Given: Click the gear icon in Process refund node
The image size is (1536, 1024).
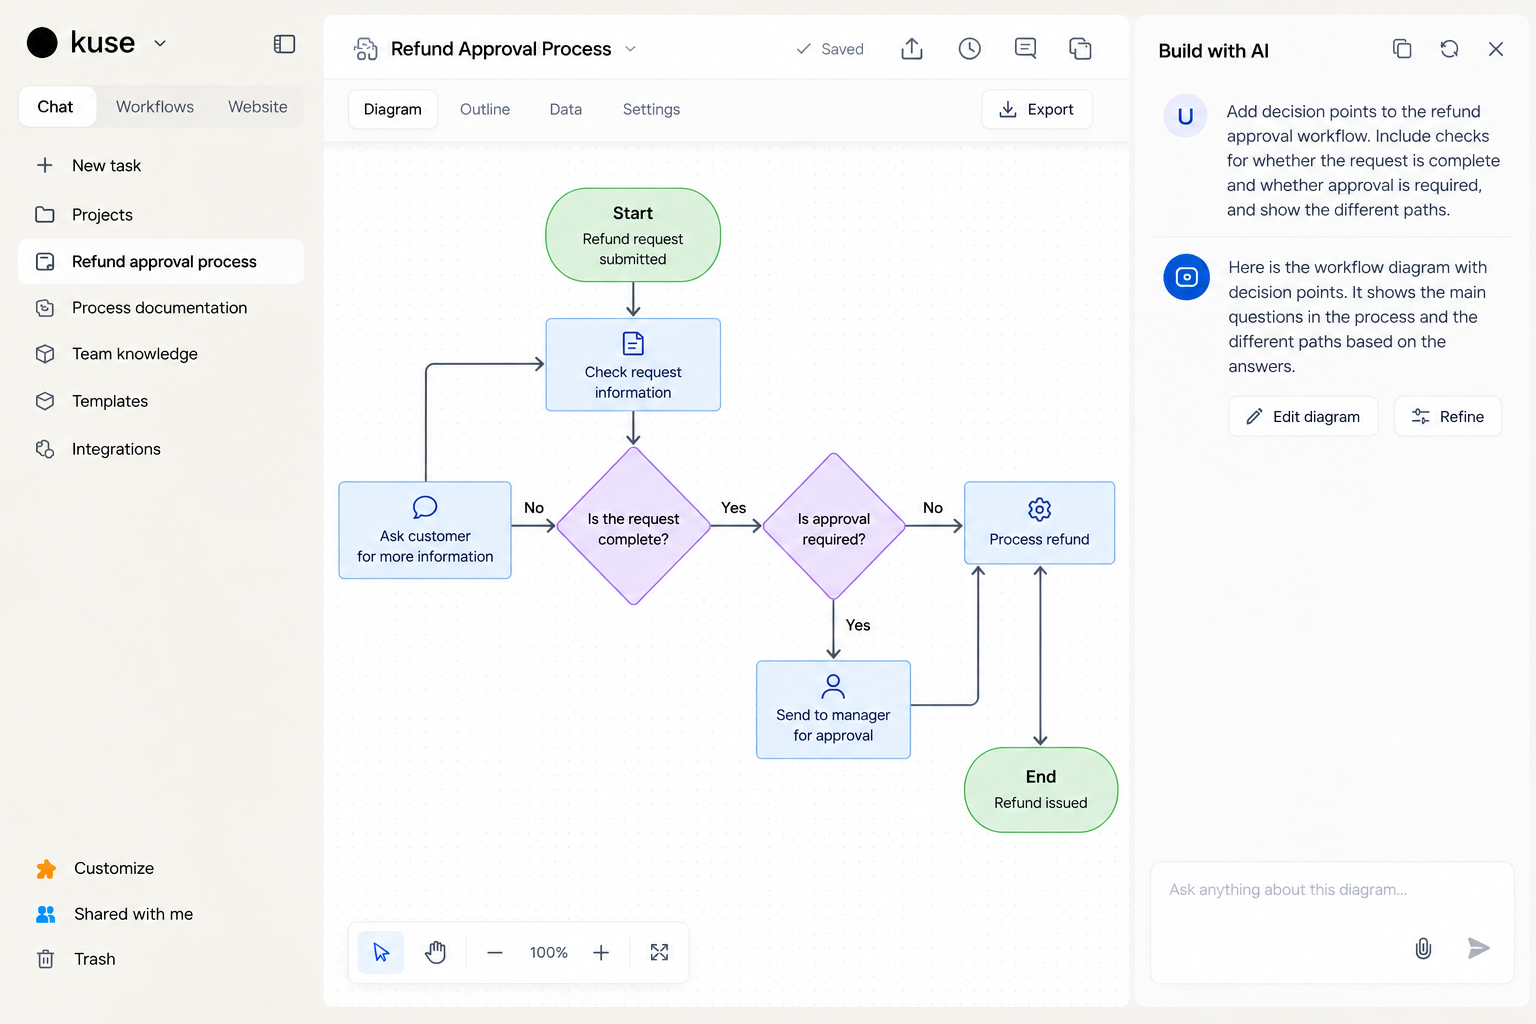Looking at the screenshot, I should point(1040,509).
